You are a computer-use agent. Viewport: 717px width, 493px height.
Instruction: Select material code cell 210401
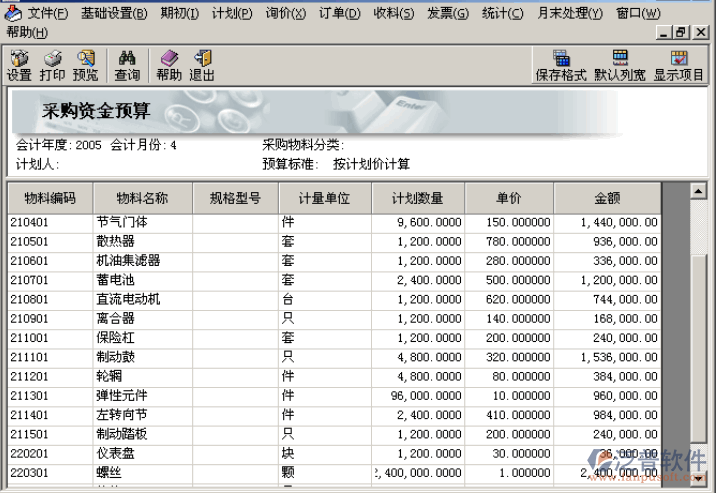(50, 222)
